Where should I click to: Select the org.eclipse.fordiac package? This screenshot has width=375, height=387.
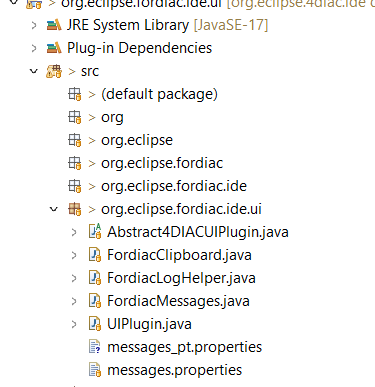tap(162, 163)
